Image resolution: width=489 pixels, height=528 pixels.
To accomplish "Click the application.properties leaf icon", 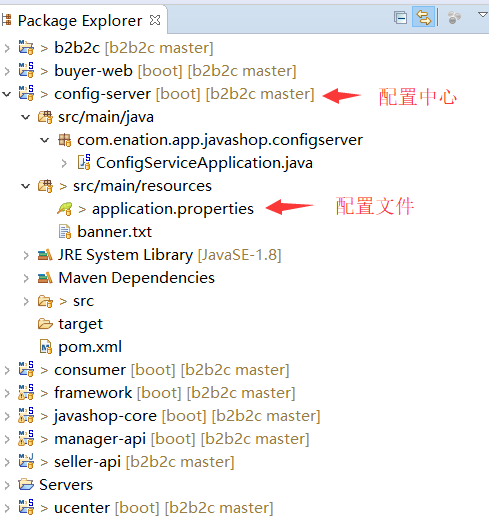I will 64,209.
